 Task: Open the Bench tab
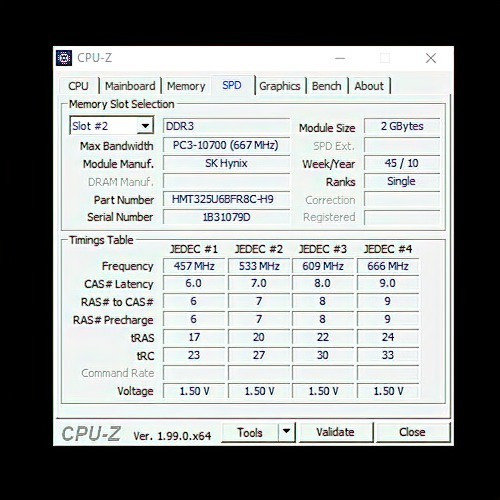tap(326, 86)
